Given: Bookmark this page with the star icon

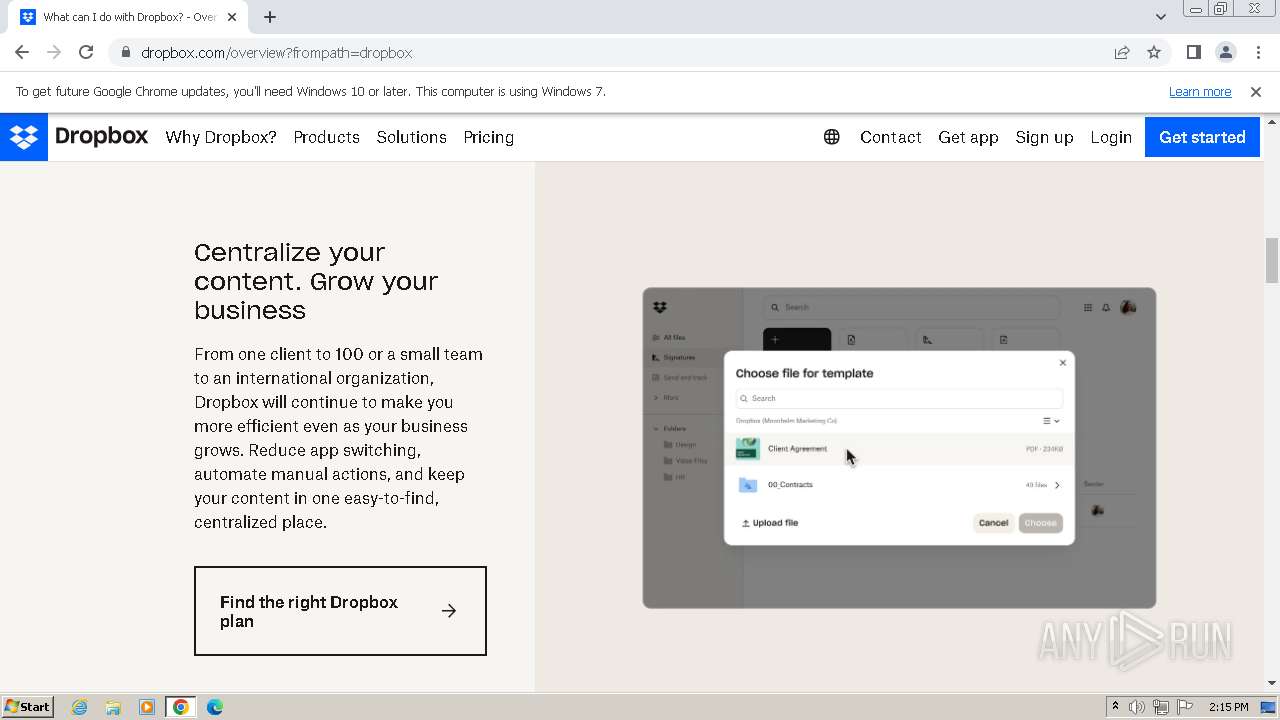Looking at the screenshot, I should [1154, 53].
